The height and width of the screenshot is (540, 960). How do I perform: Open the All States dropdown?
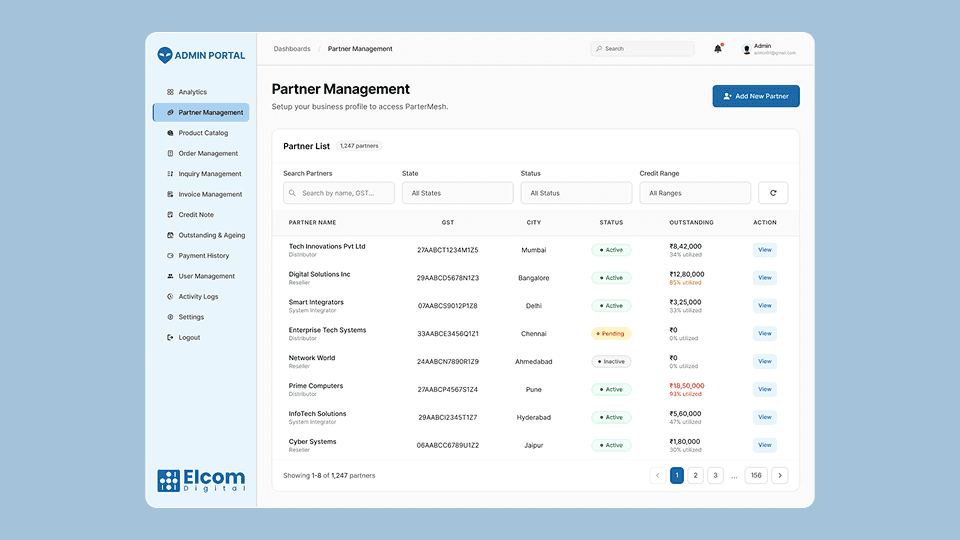tap(457, 193)
